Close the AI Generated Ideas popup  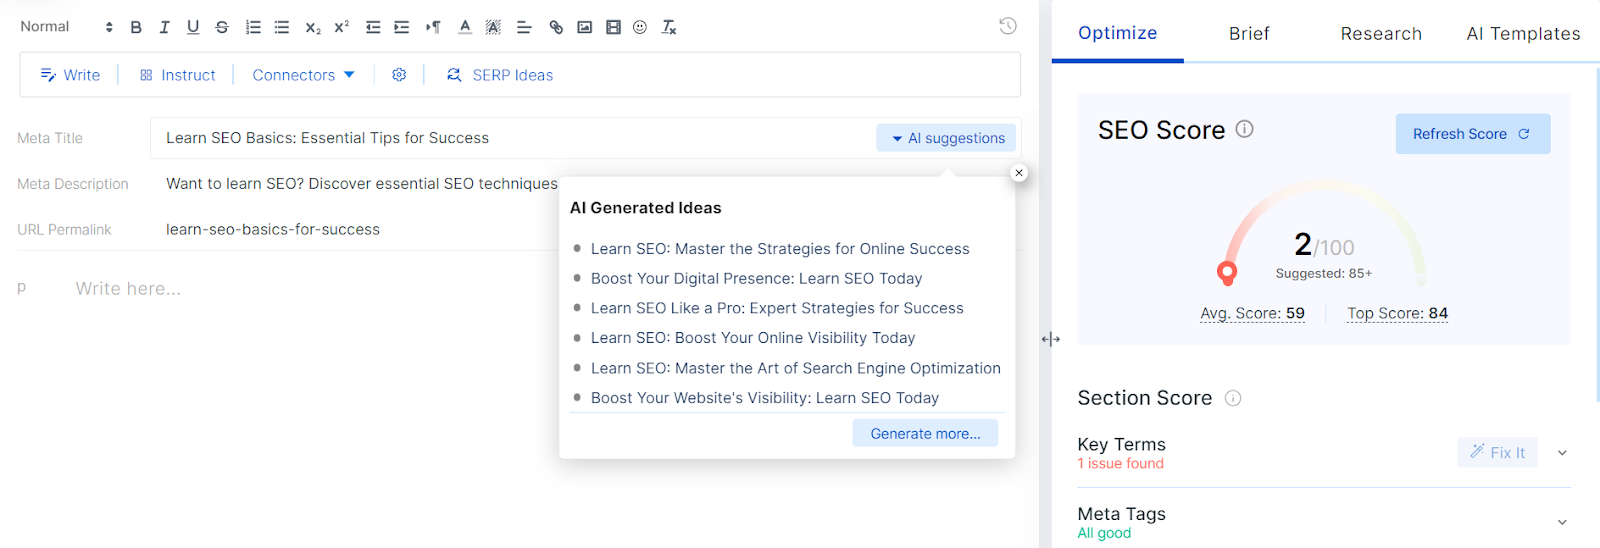pos(1019,173)
